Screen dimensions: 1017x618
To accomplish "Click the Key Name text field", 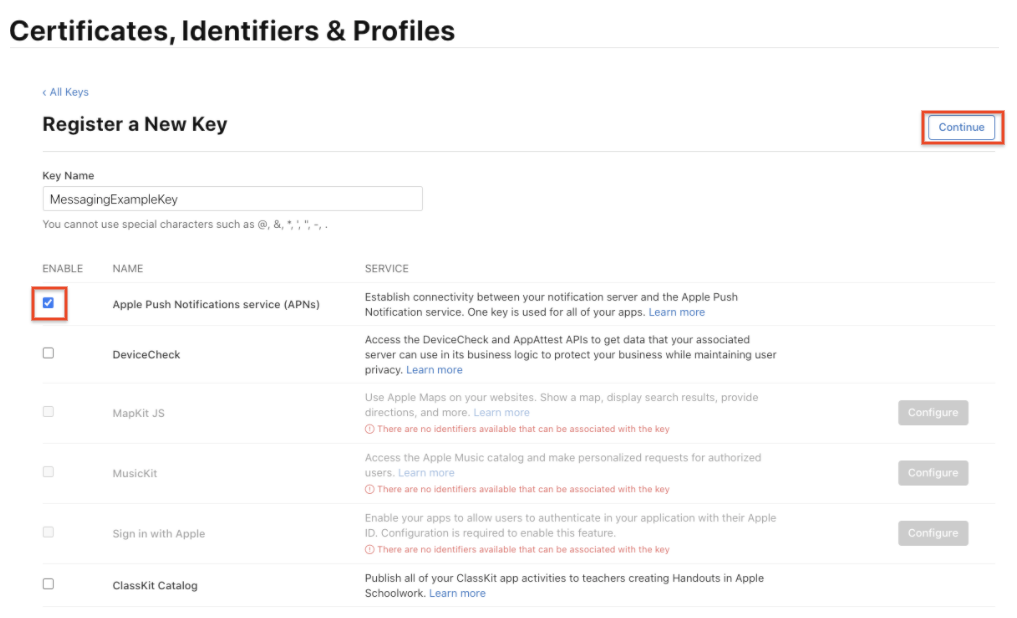I will [232, 199].
